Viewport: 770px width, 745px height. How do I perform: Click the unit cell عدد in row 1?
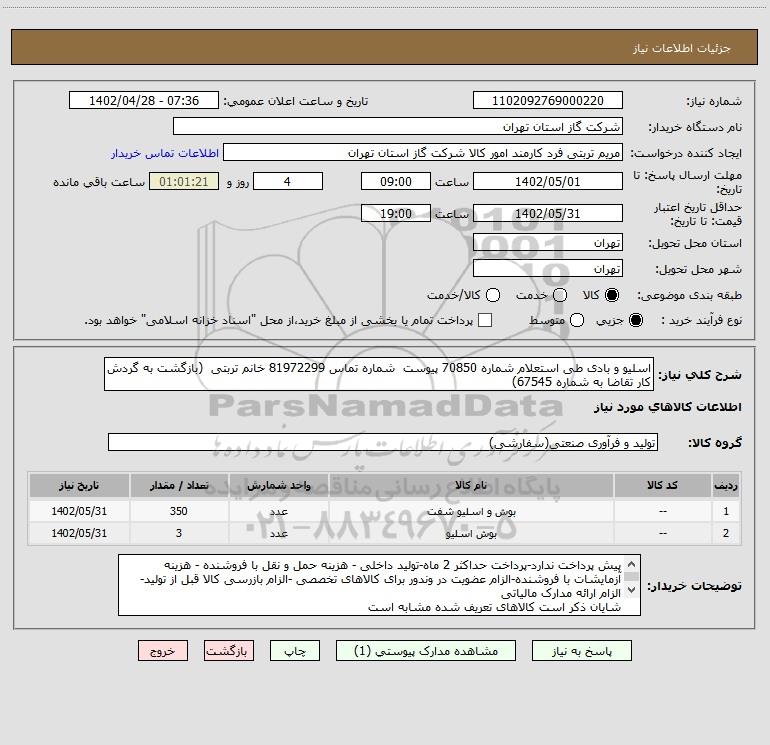pyautogui.click(x=278, y=511)
